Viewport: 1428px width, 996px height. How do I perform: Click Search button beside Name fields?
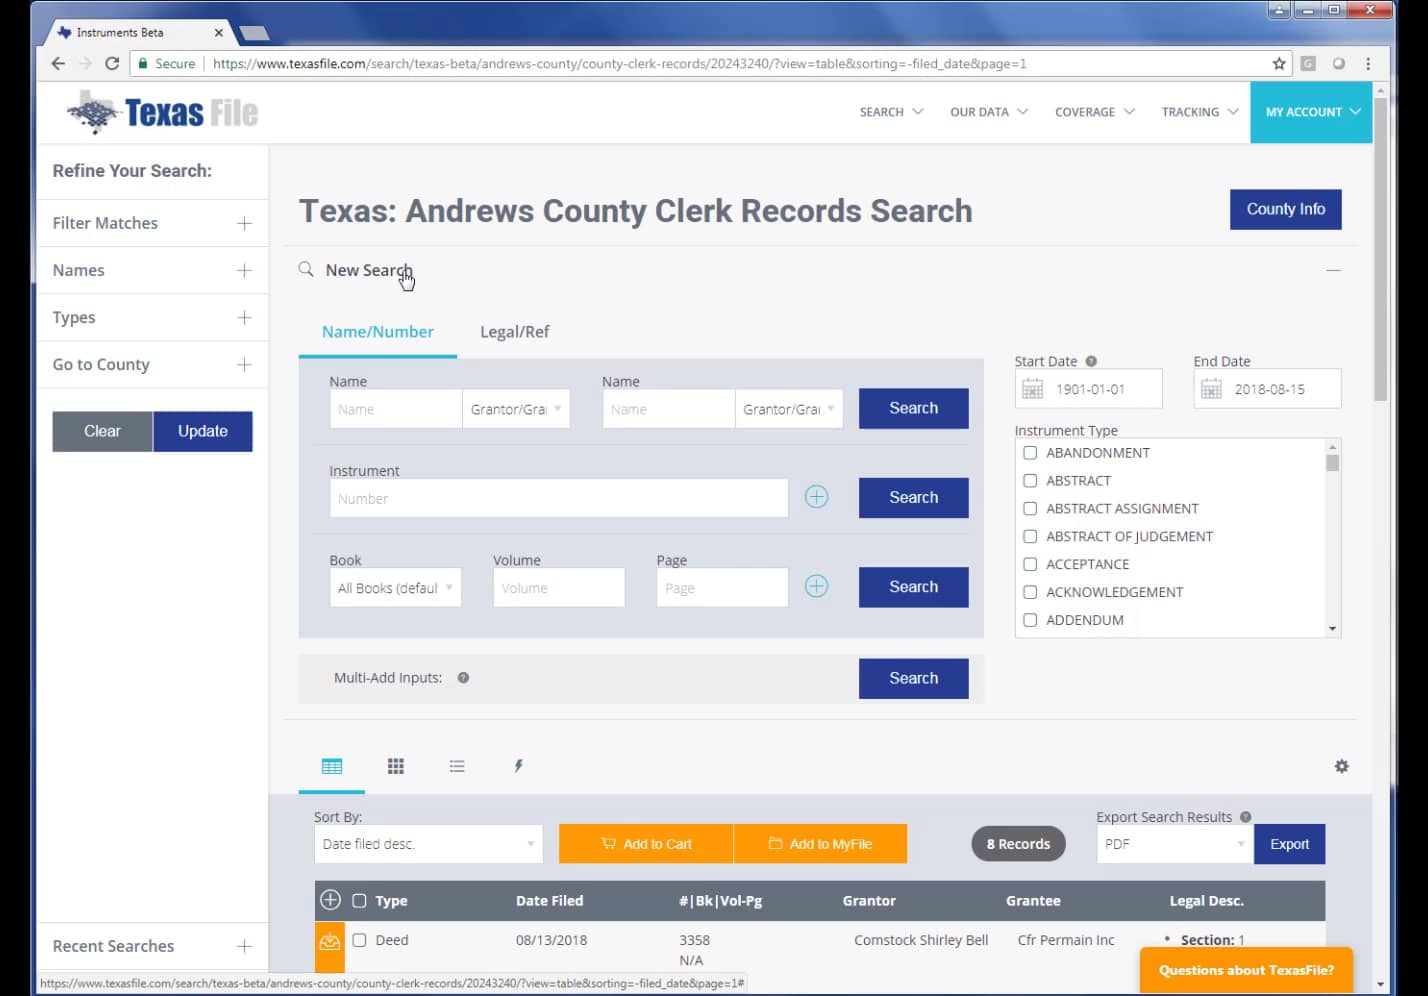tap(913, 408)
